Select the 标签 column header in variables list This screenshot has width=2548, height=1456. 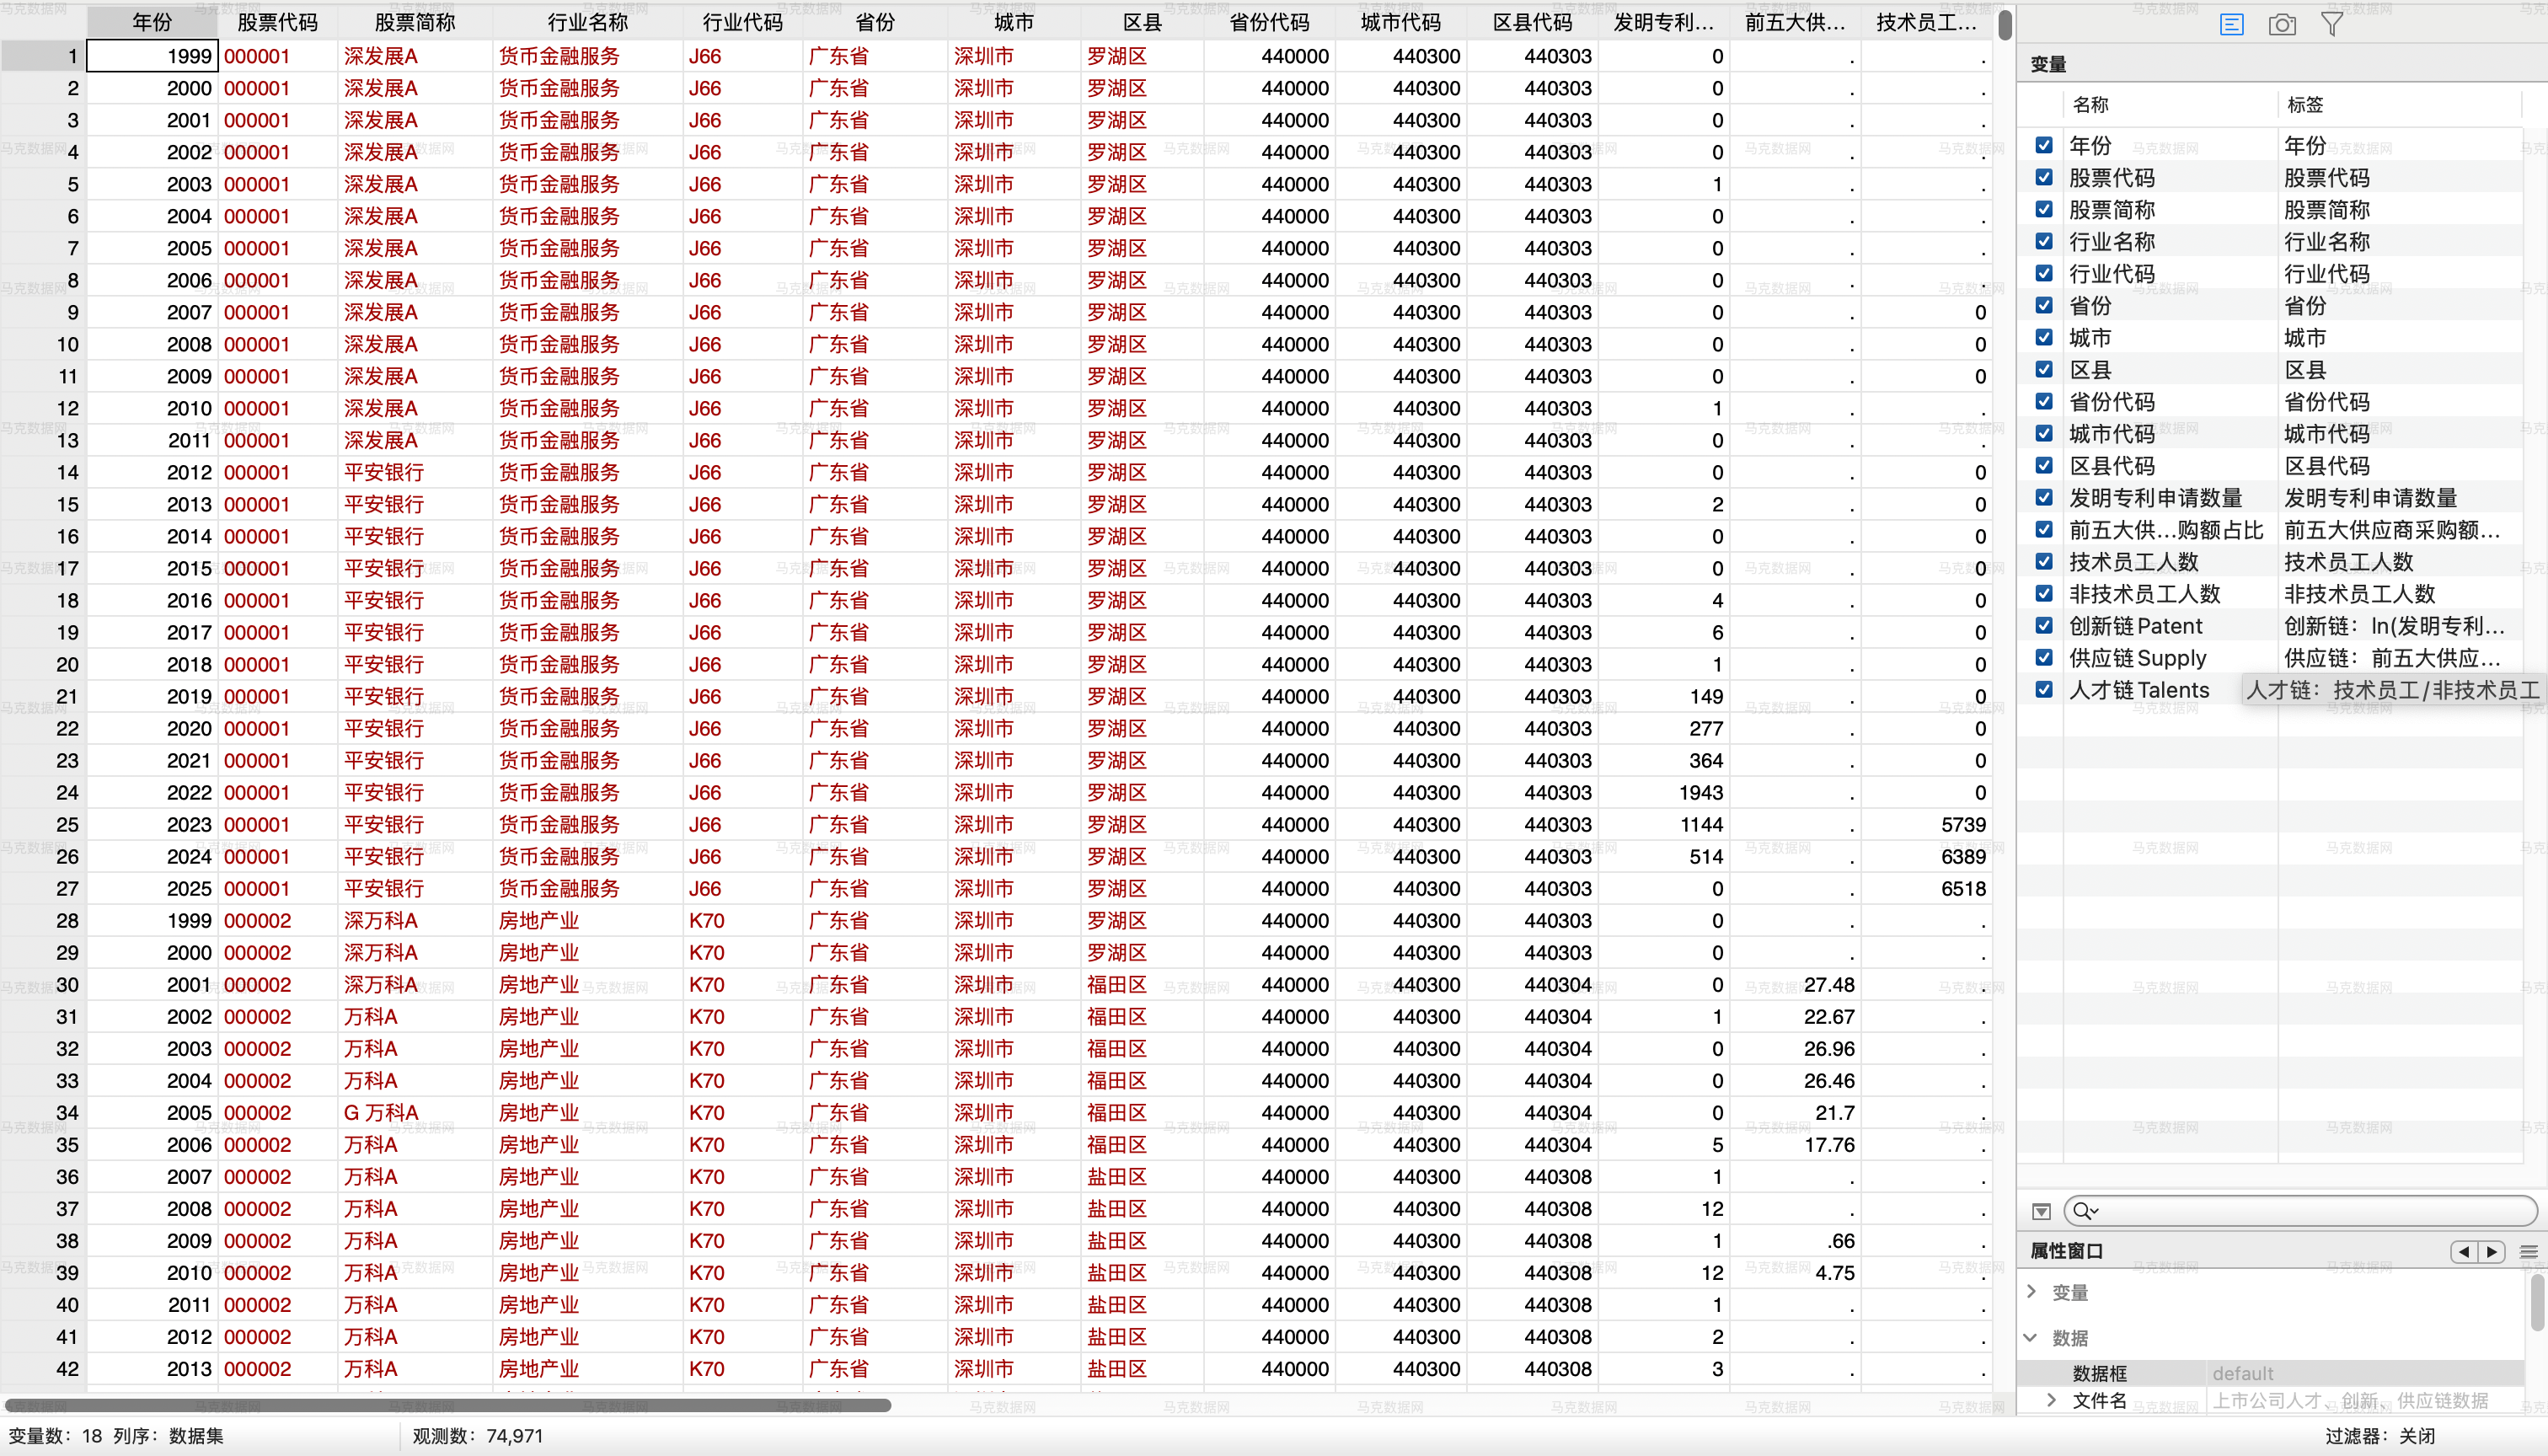(x=2305, y=105)
